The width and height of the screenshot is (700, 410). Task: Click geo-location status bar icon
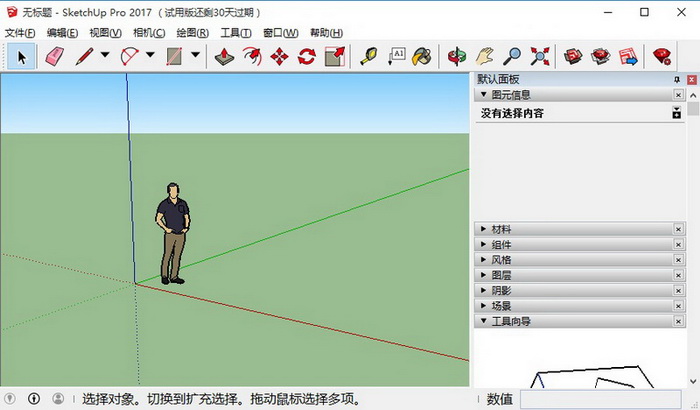9,398
